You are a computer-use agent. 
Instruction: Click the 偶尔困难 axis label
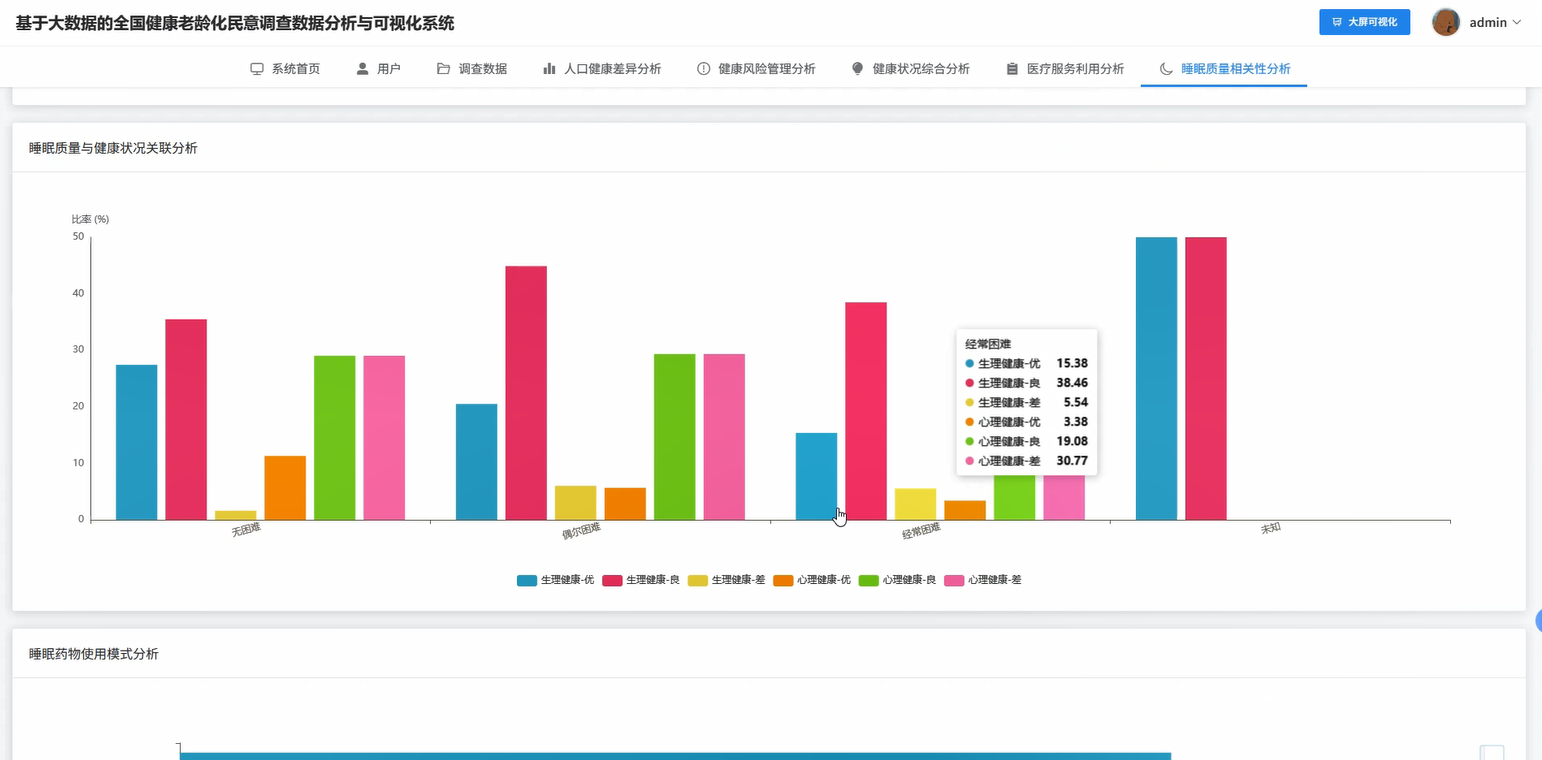[581, 530]
